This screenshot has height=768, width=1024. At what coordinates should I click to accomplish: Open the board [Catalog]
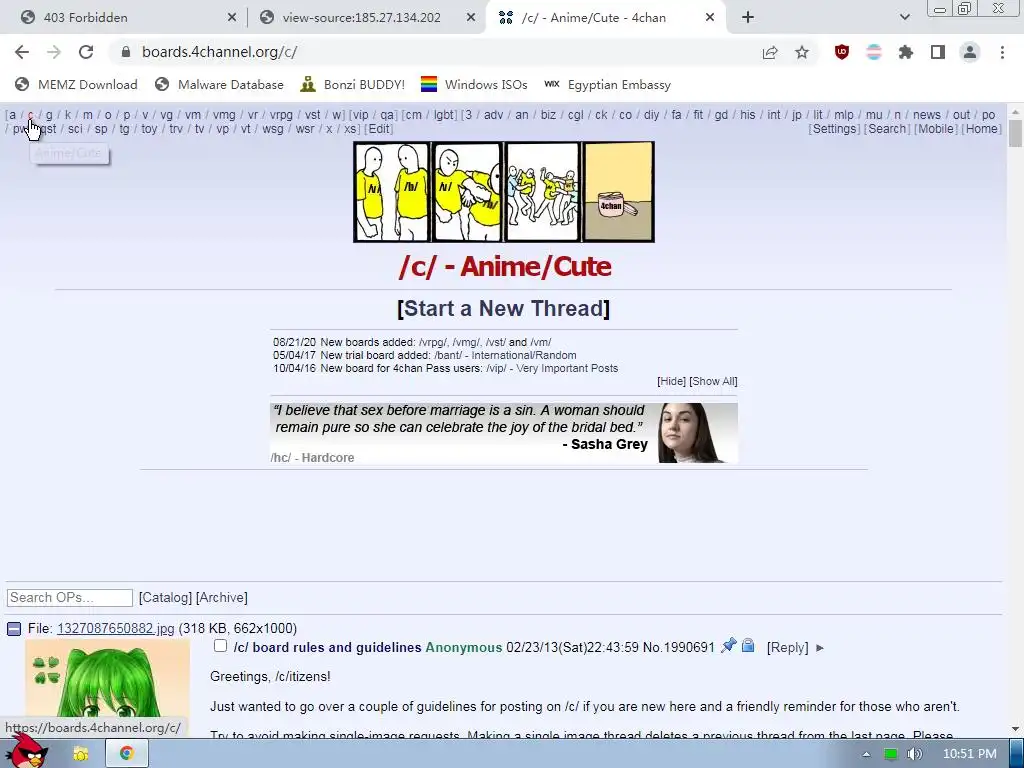click(165, 598)
